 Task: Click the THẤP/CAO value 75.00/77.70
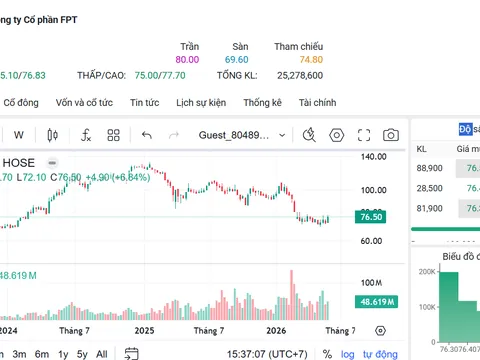click(160, 75)
